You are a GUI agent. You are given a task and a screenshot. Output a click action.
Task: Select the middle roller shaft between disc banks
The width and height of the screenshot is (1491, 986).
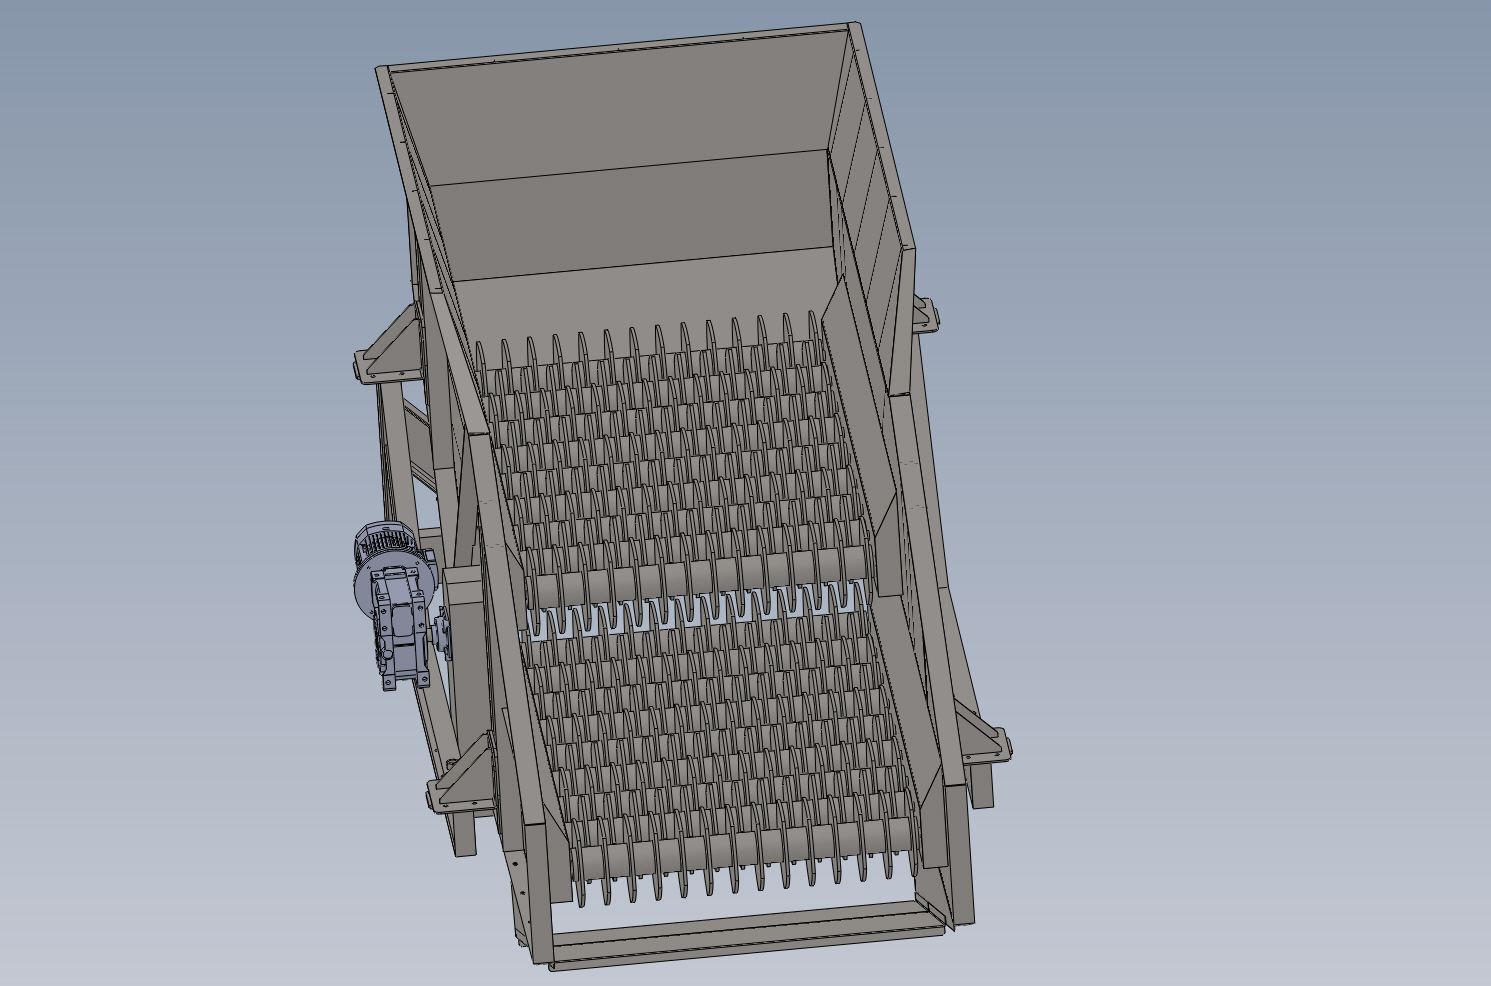pos(700,578)
